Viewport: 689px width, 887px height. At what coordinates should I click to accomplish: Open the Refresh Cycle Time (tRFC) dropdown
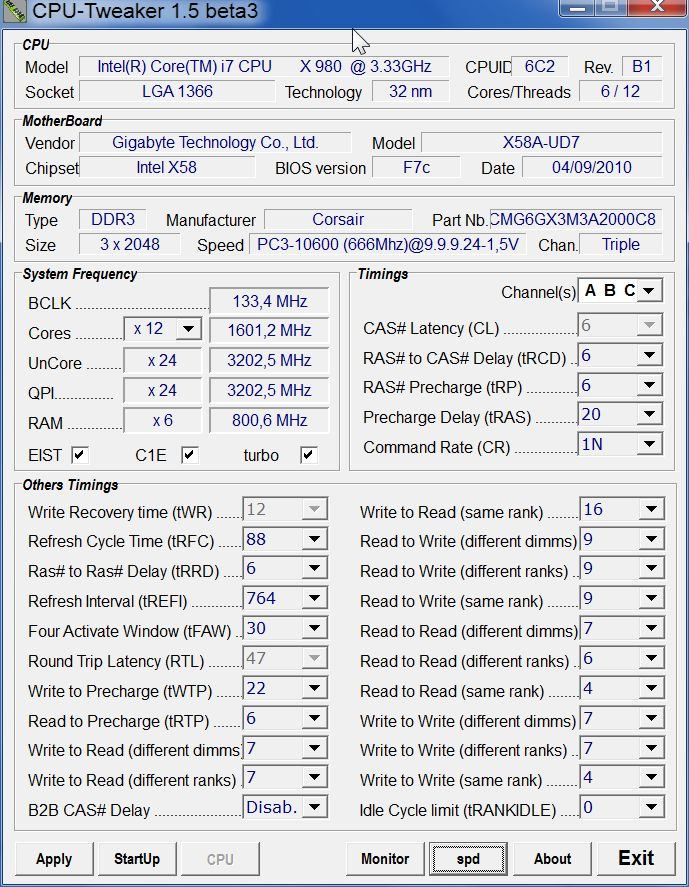(285, 539)
